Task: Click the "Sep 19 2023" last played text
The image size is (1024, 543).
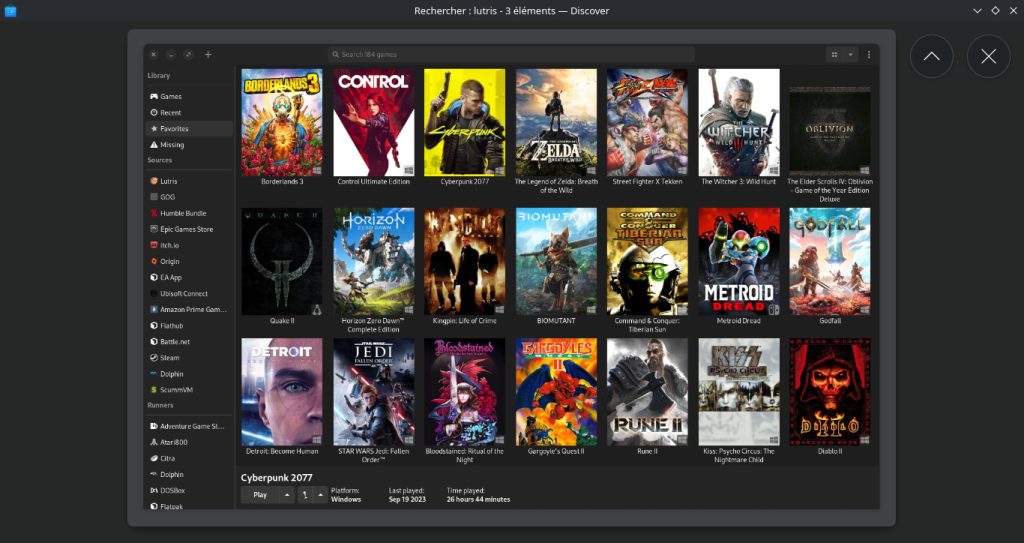Action: pos(407,500)
